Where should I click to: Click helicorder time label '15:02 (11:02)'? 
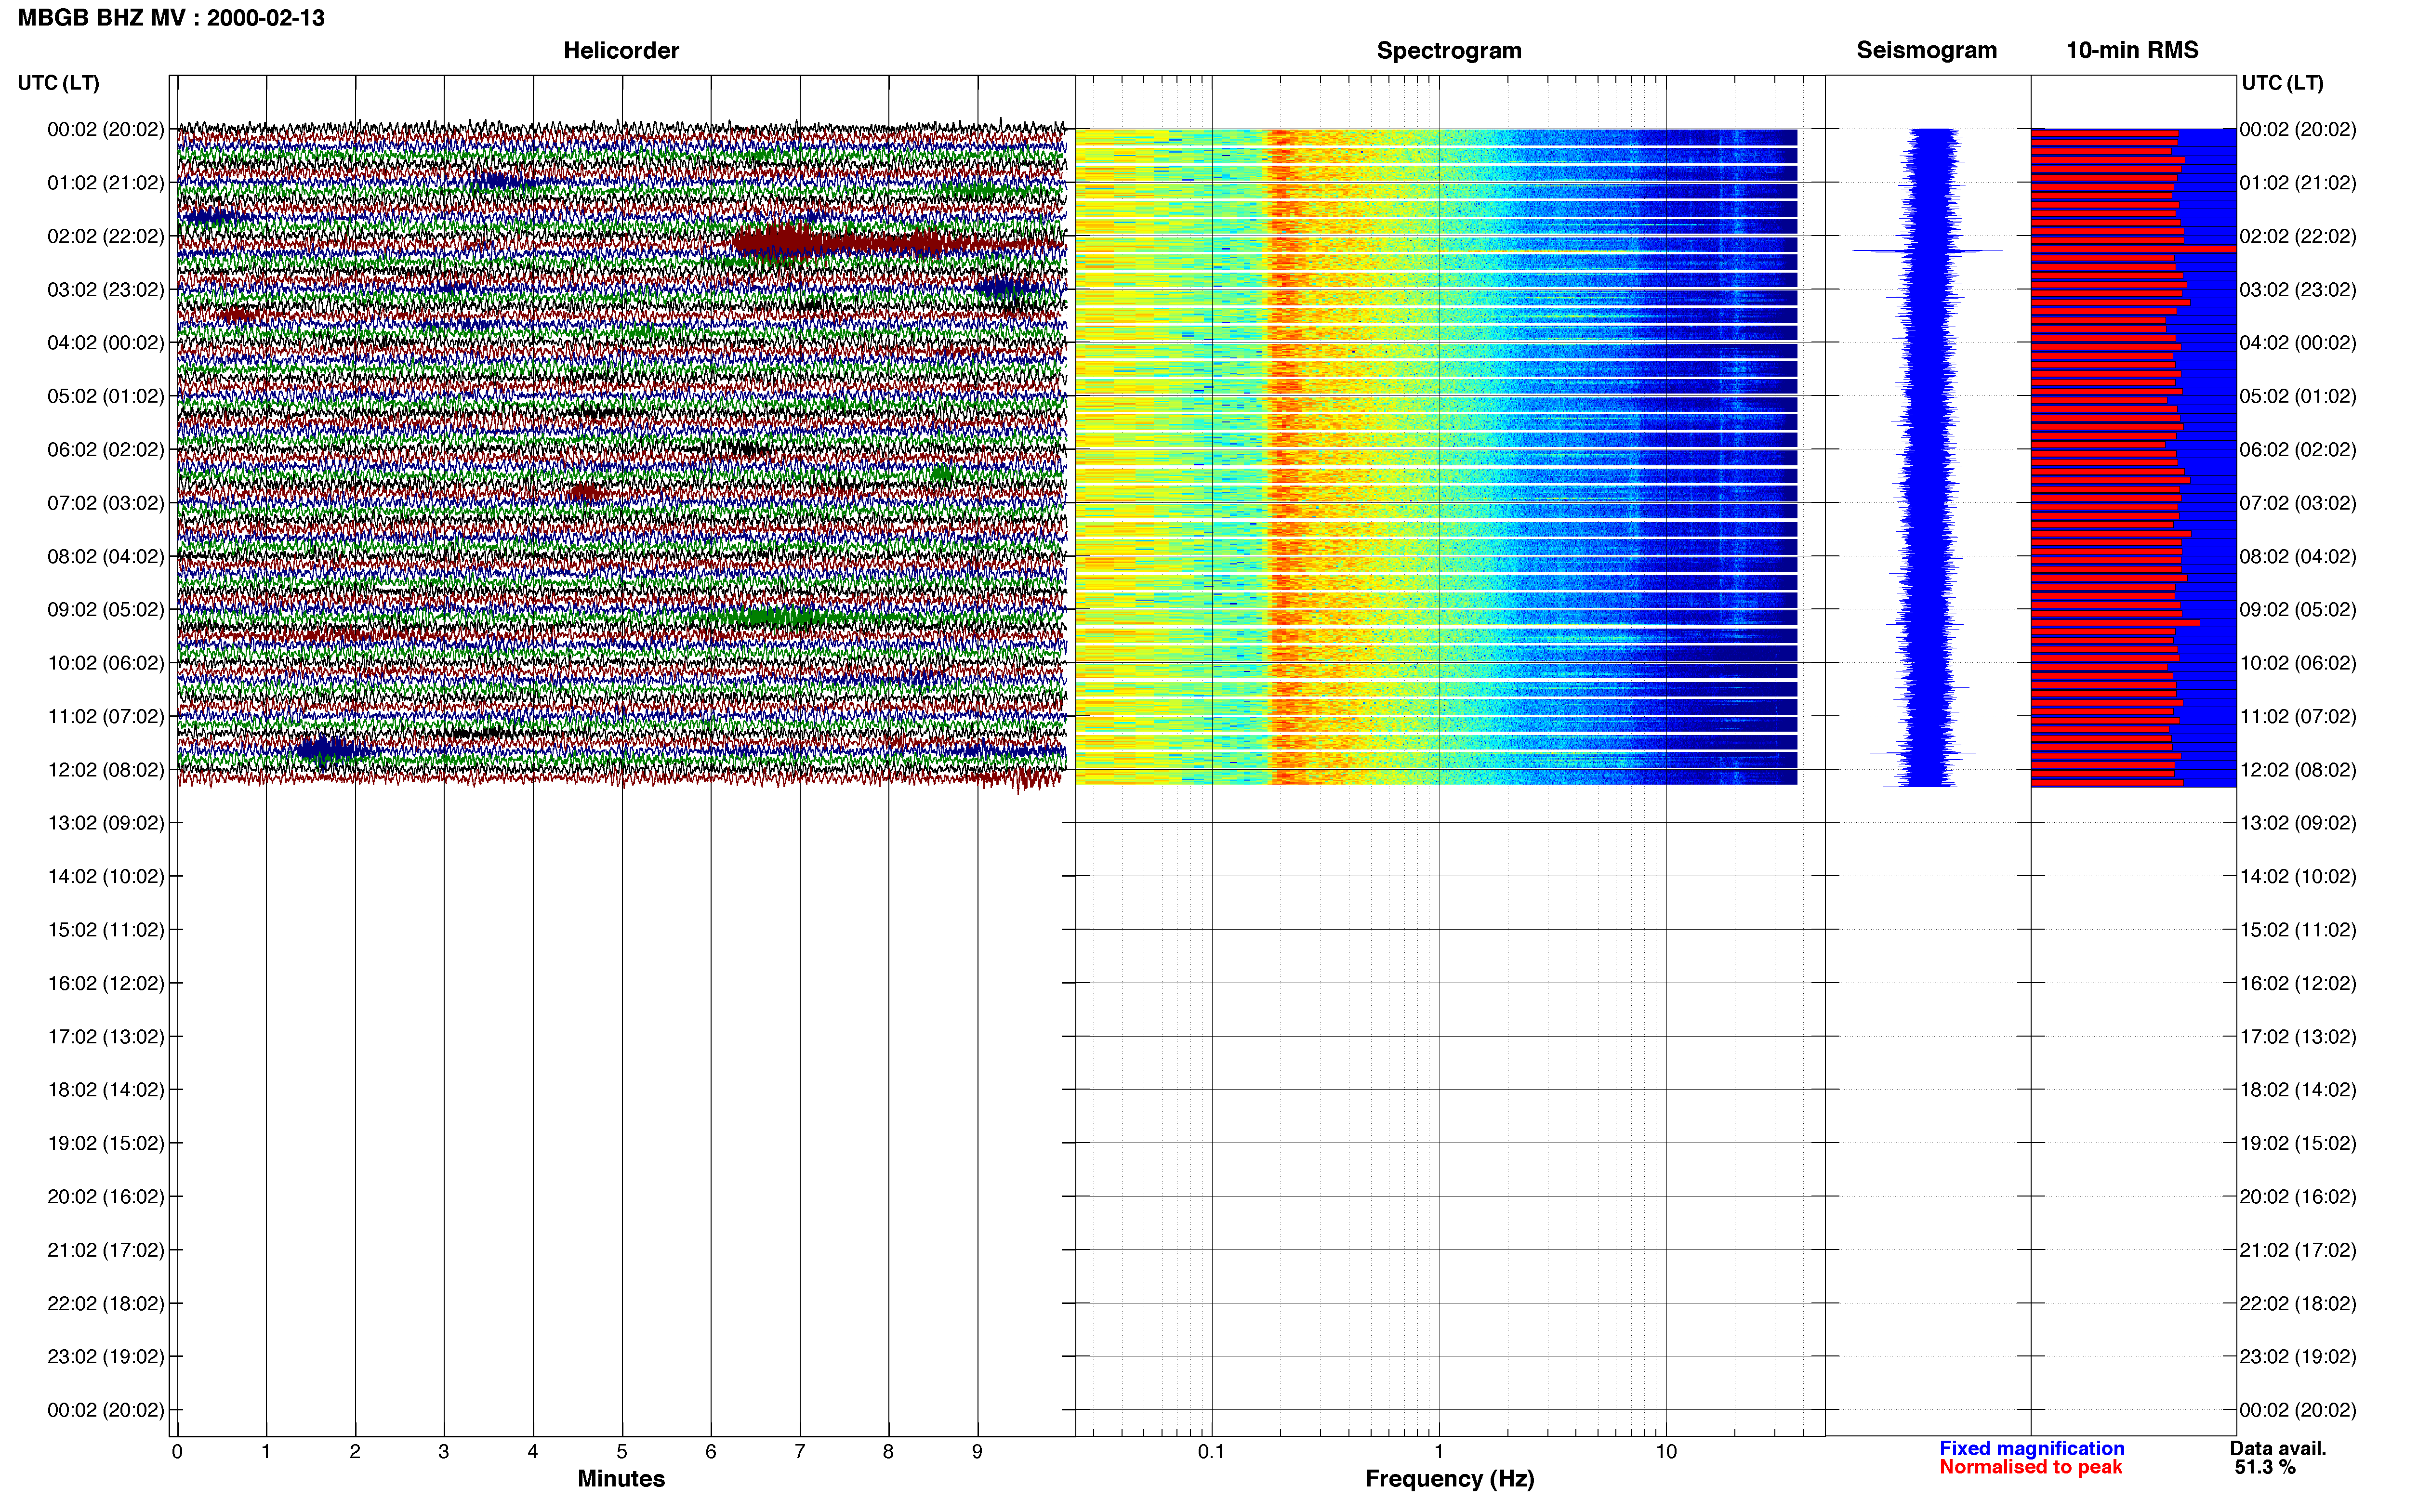105,930
